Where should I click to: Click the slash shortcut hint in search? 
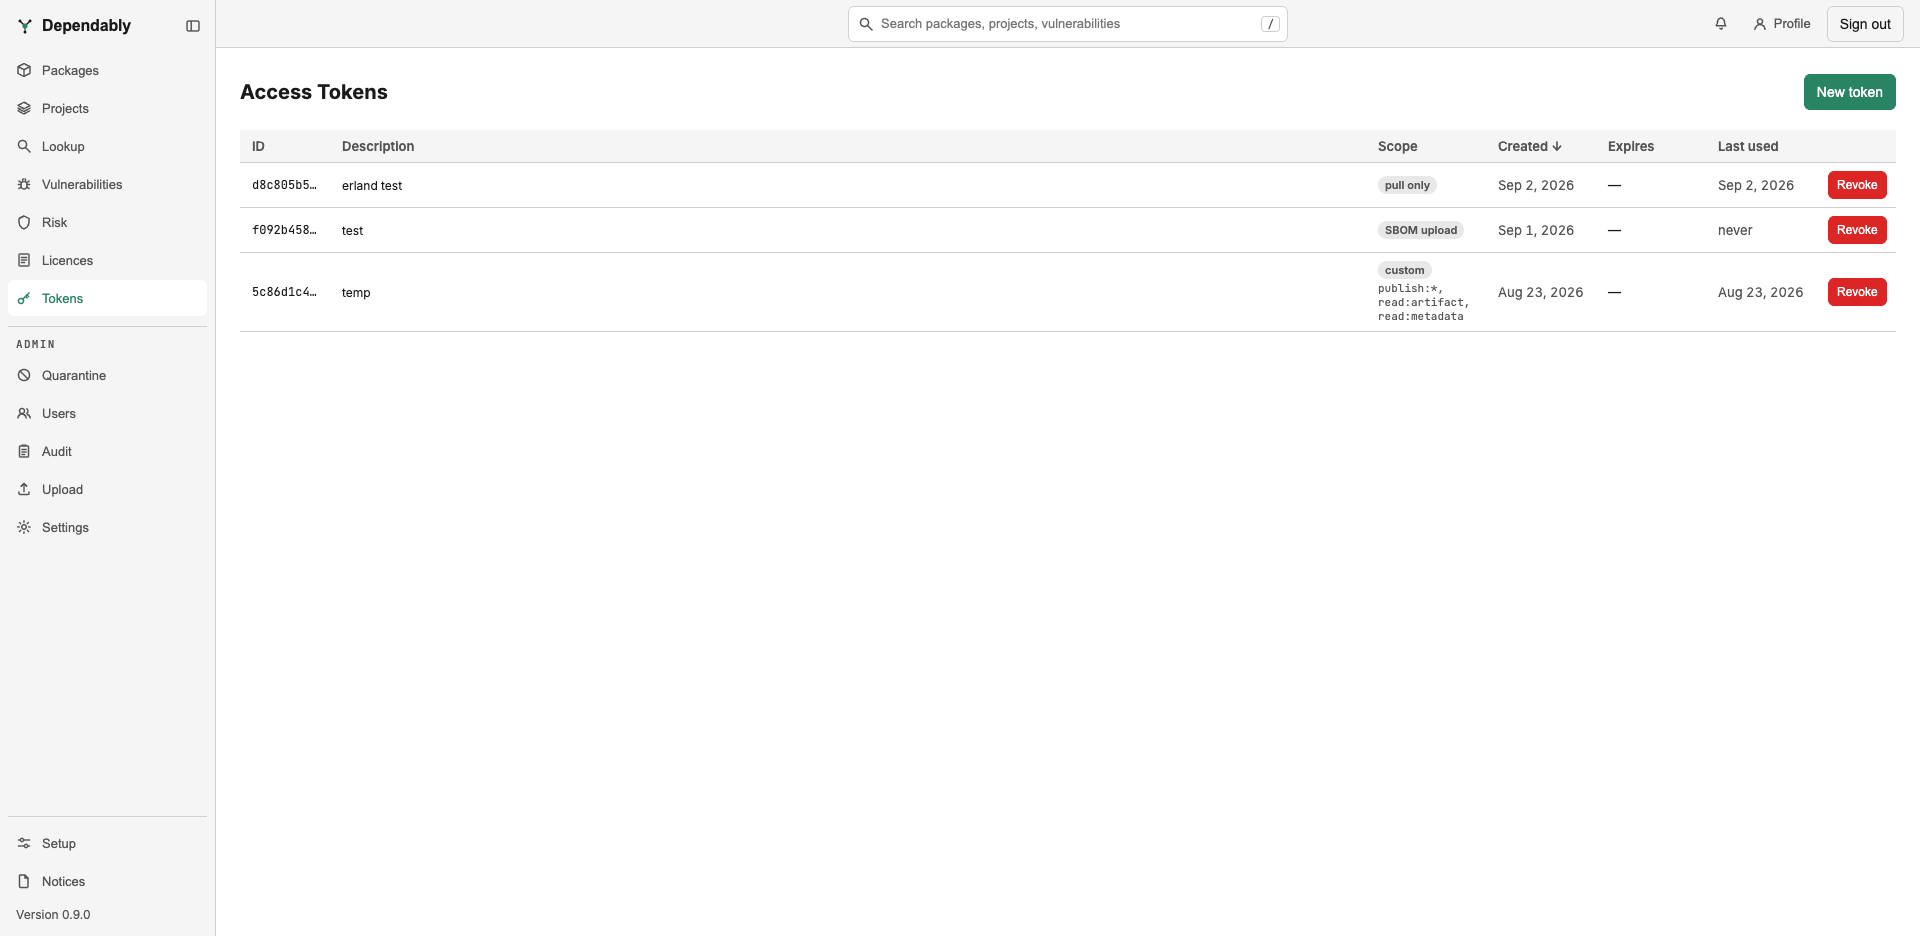1270,24
